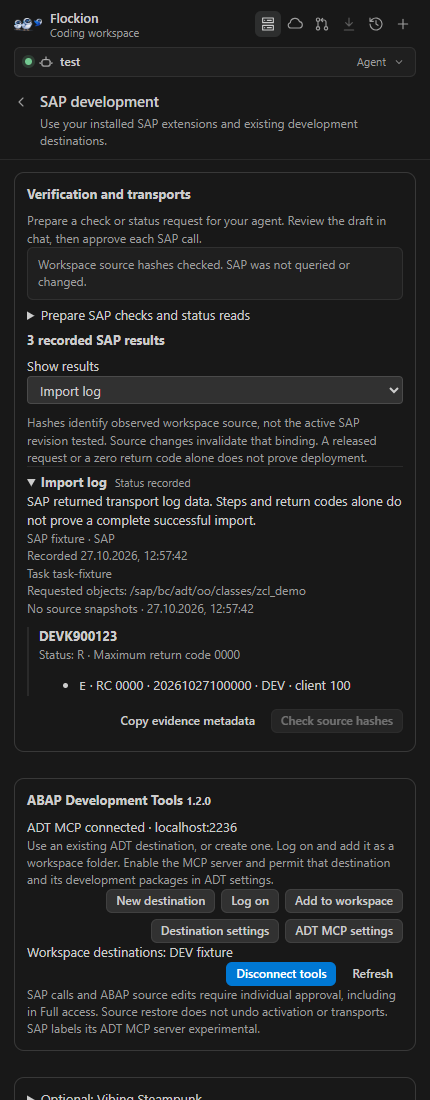Click the 'SAP fixture · SAP' line
430x1100 pixels.
70,538
